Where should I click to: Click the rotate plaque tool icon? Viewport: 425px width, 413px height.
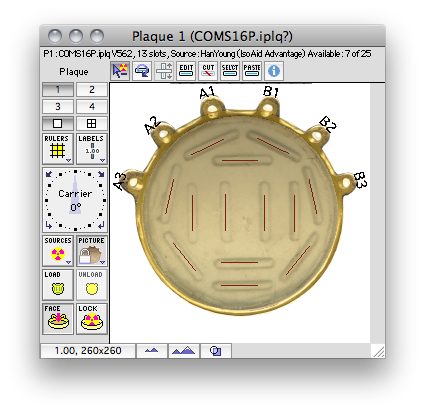pyautogui.click(x=142, y=71)
